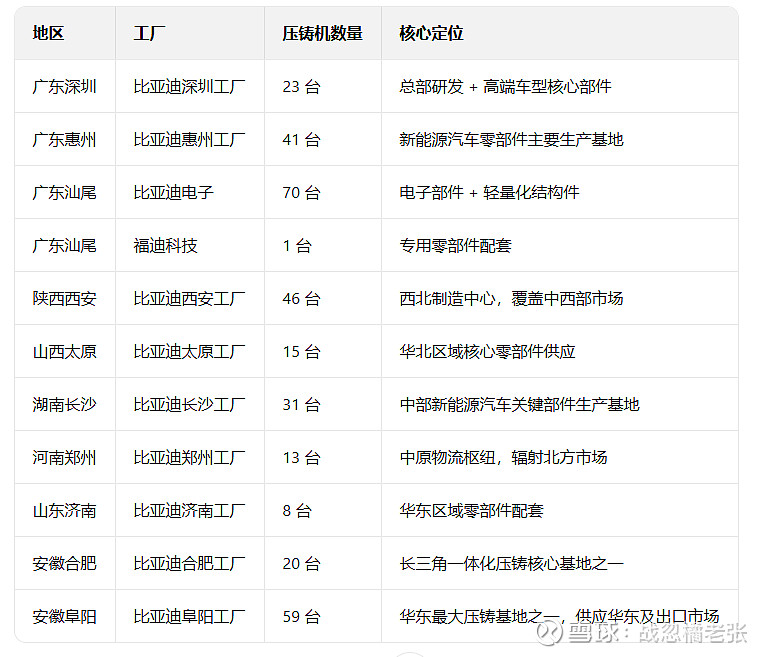770x657 pixels.
Task: Select the 陕西西安 region cell
Action: (64, 299)
